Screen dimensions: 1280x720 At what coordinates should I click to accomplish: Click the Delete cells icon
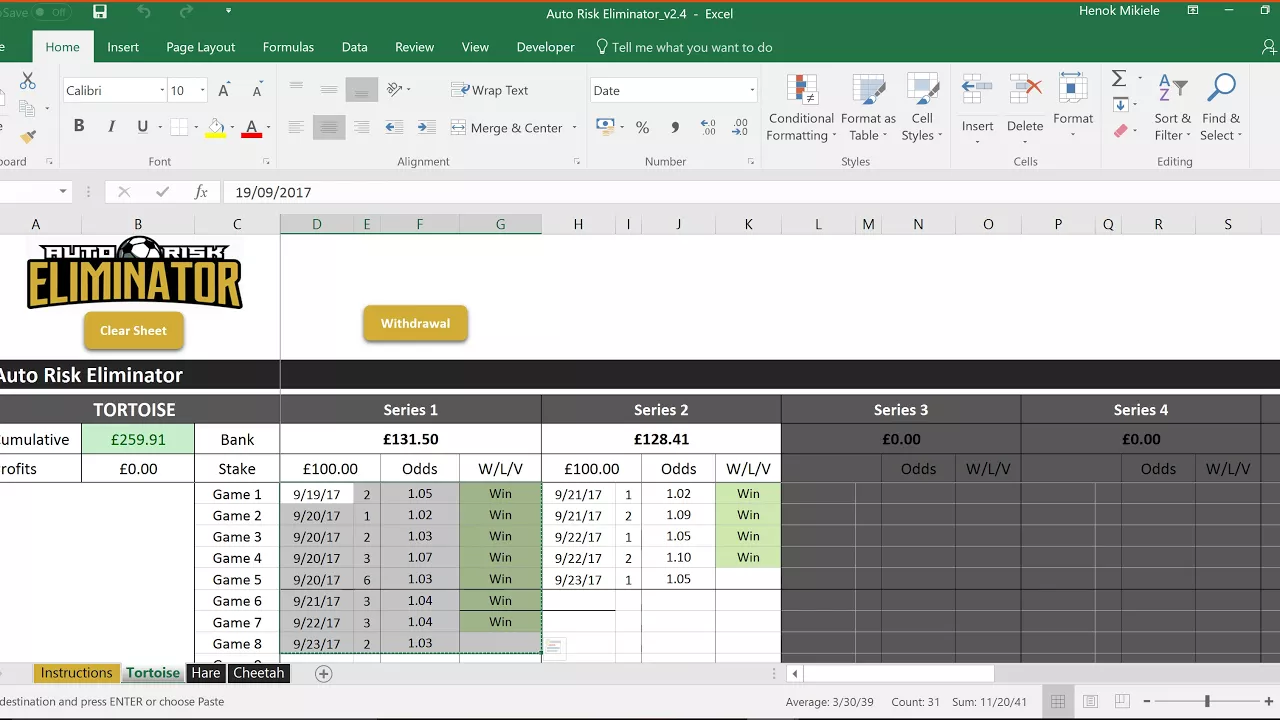click(x=1025, y=90)
